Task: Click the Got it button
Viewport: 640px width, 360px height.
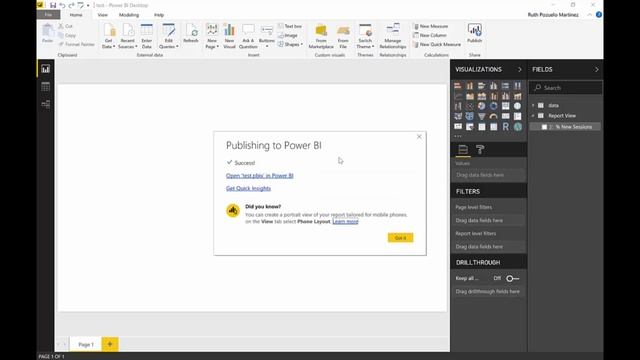Action: [400, 238]
